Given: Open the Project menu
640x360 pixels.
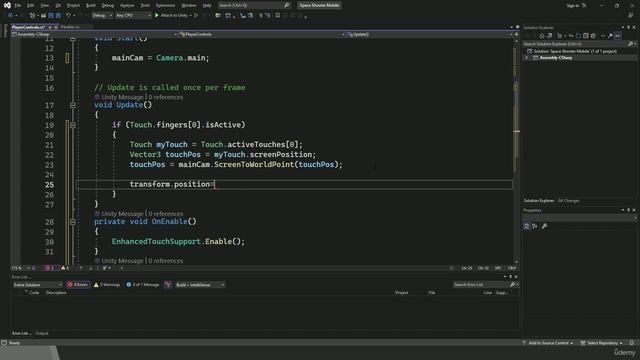Looking at the screenshot, I should pyautogui.click(x=73, y=5).
